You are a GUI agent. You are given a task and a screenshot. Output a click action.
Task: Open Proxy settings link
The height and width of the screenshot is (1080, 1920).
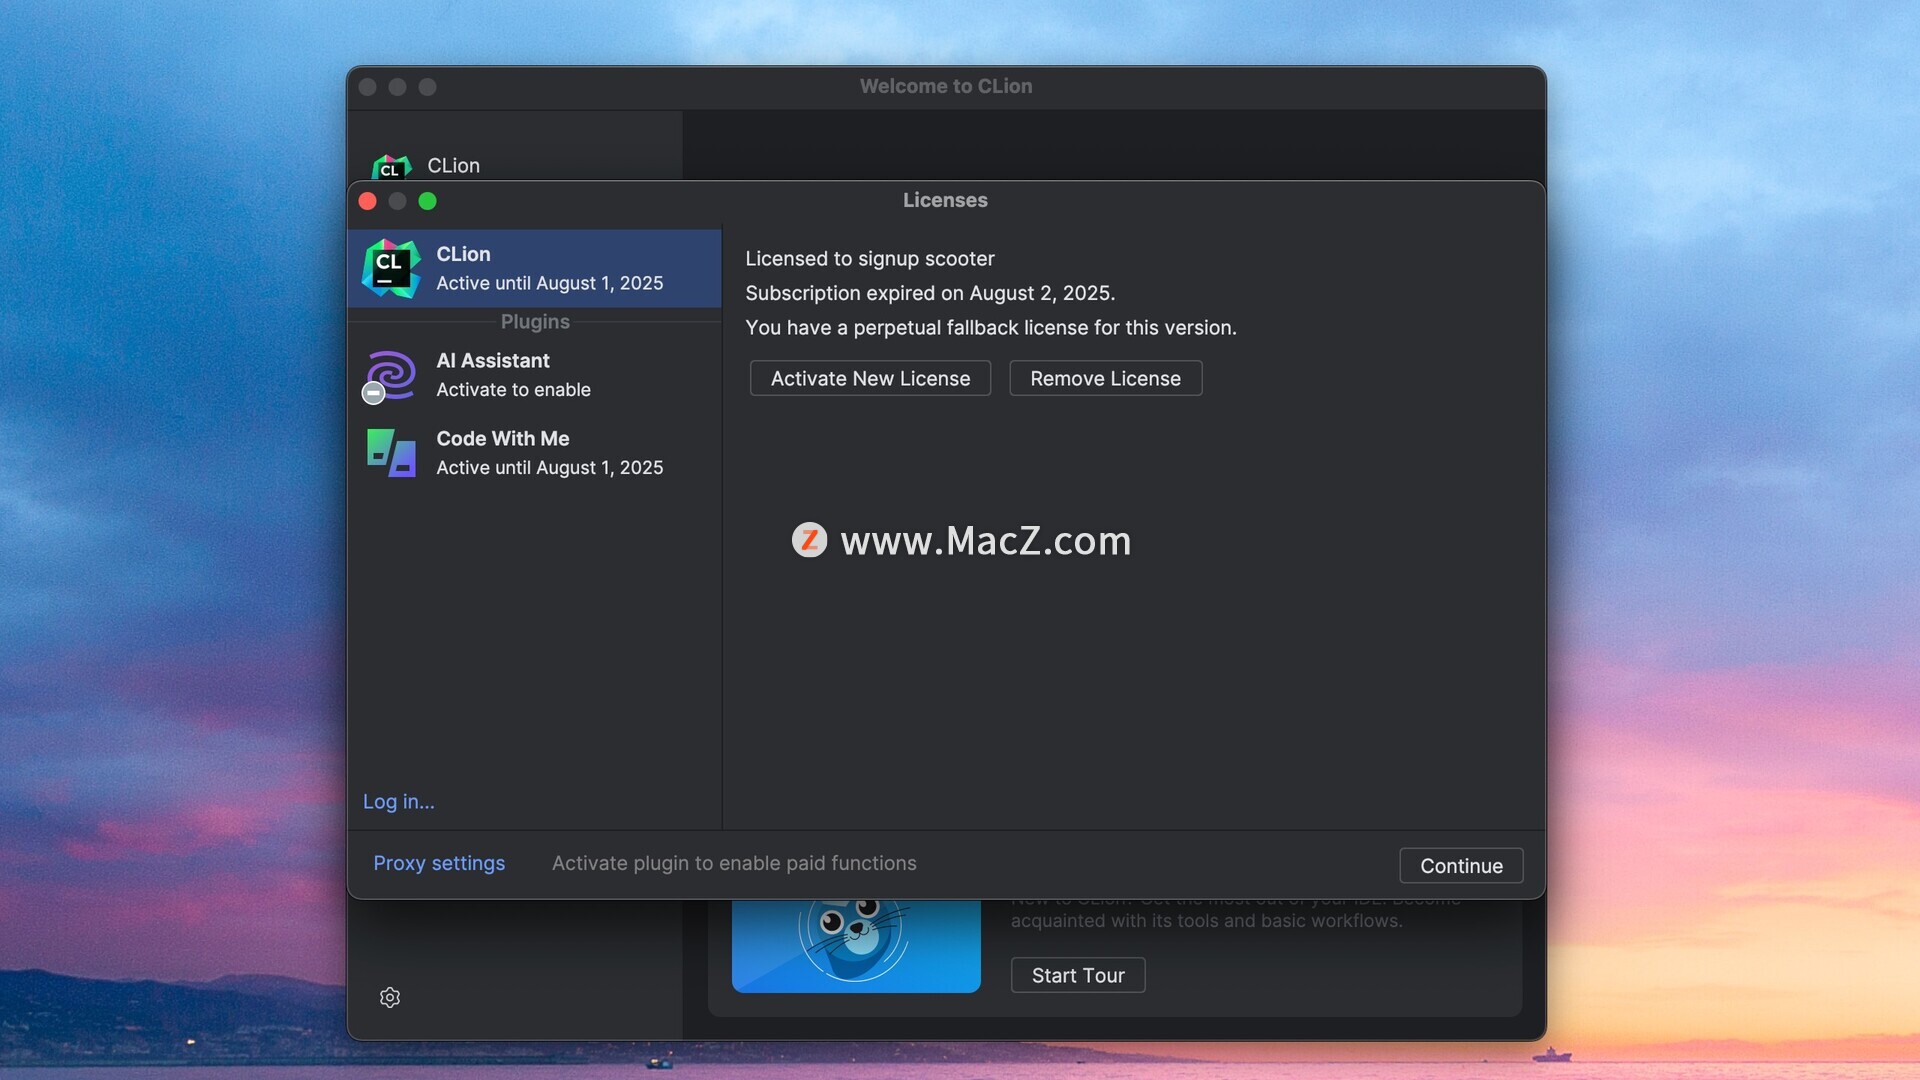pos(439,863)
